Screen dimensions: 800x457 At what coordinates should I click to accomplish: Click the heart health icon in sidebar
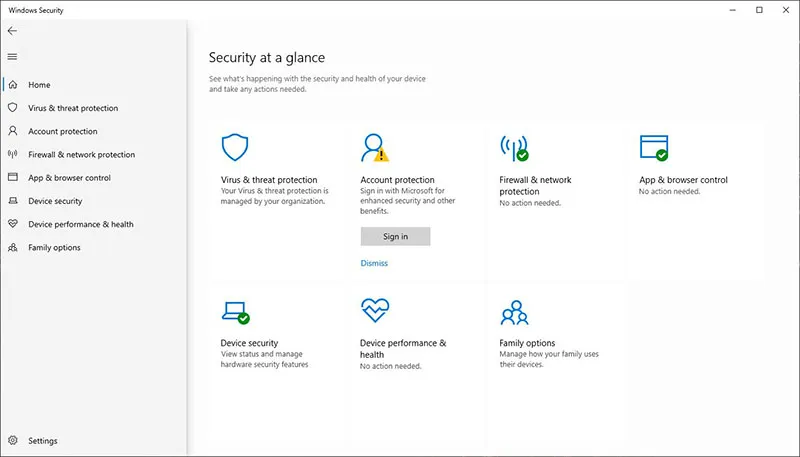[13, 224]
